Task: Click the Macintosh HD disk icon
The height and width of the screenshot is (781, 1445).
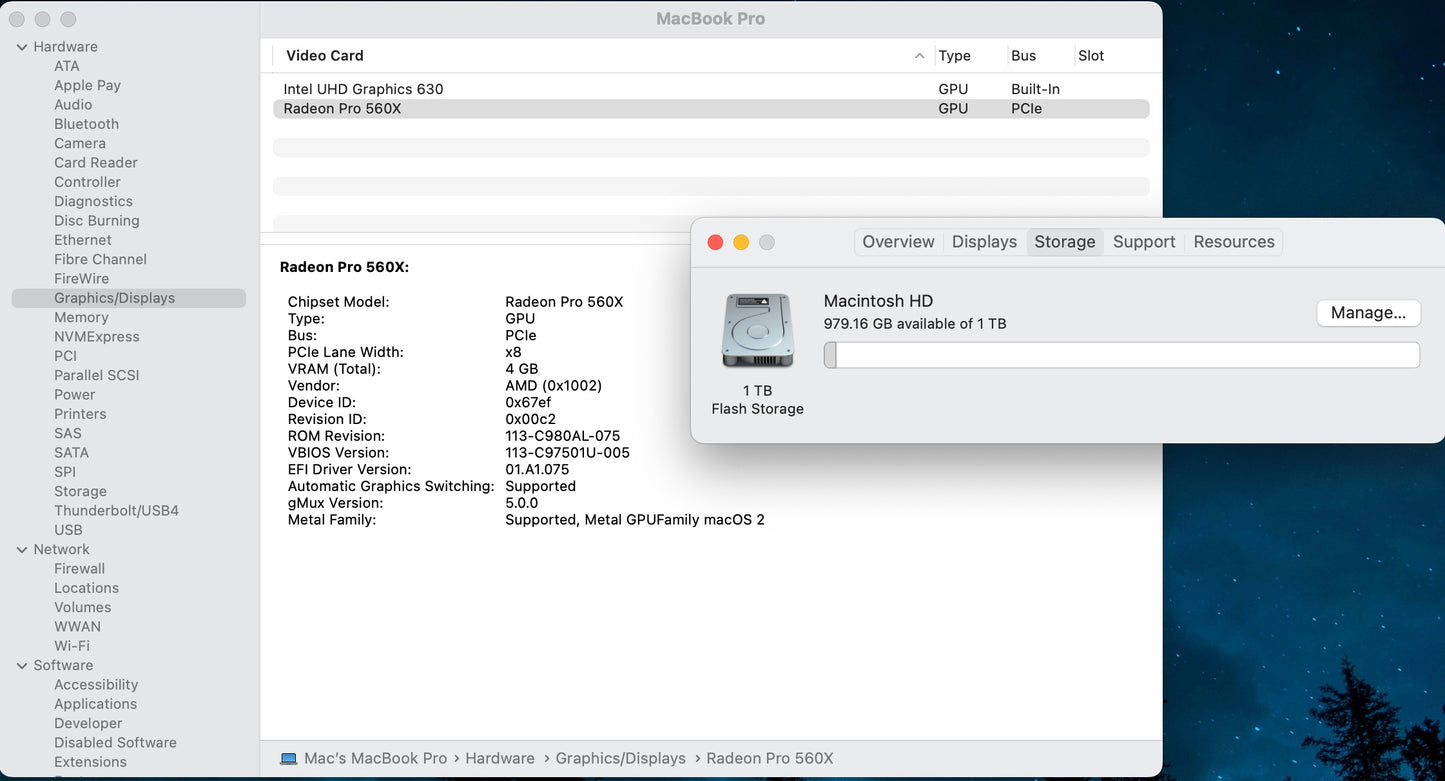Action: [x=757, y=330]
